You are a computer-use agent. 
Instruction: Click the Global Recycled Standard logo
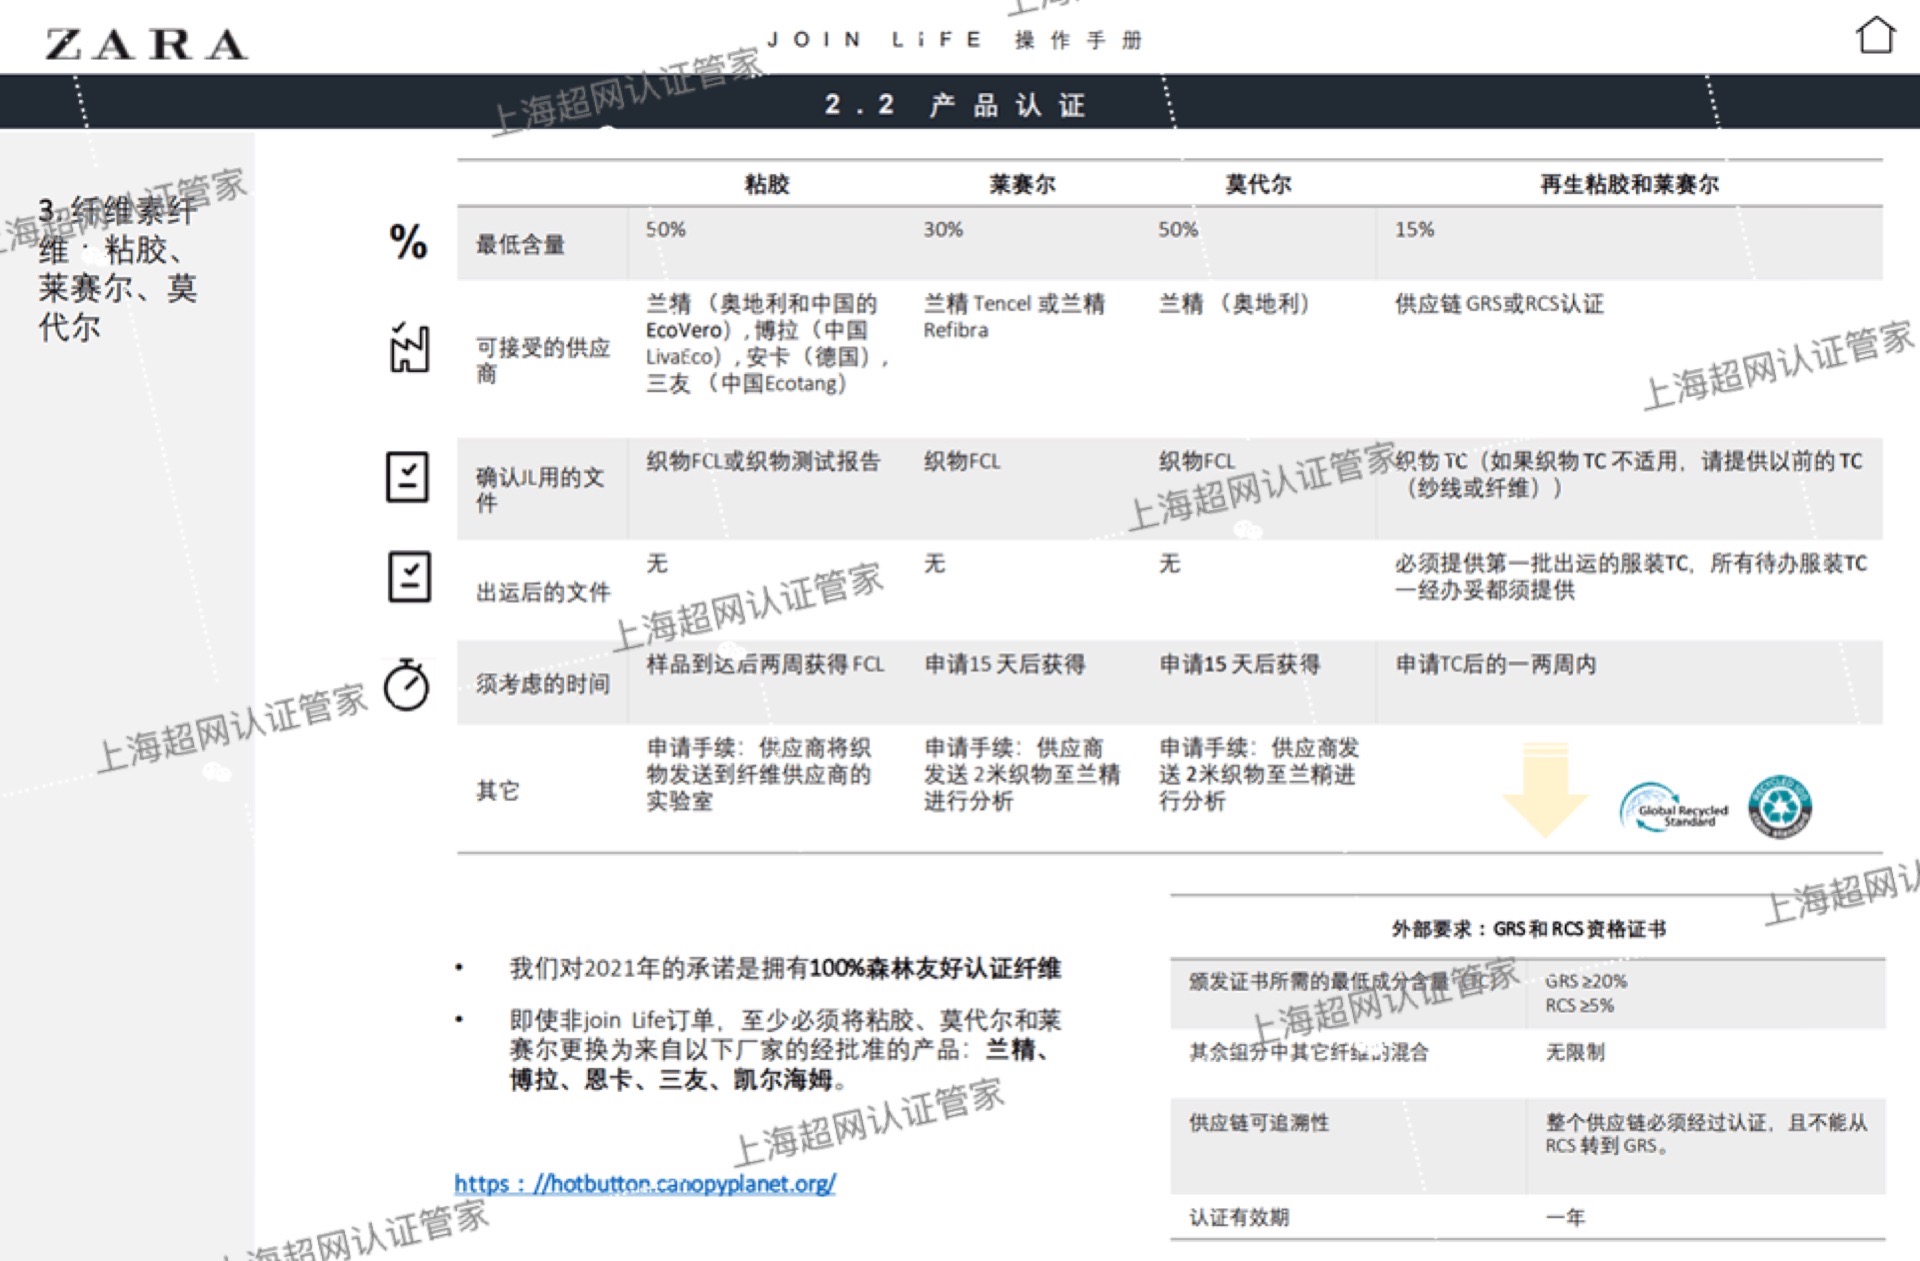click(1673, 808)
